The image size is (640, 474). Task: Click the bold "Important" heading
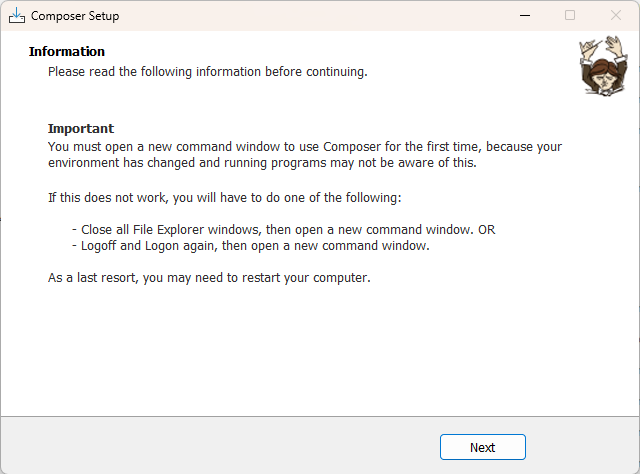click(81, 129)
